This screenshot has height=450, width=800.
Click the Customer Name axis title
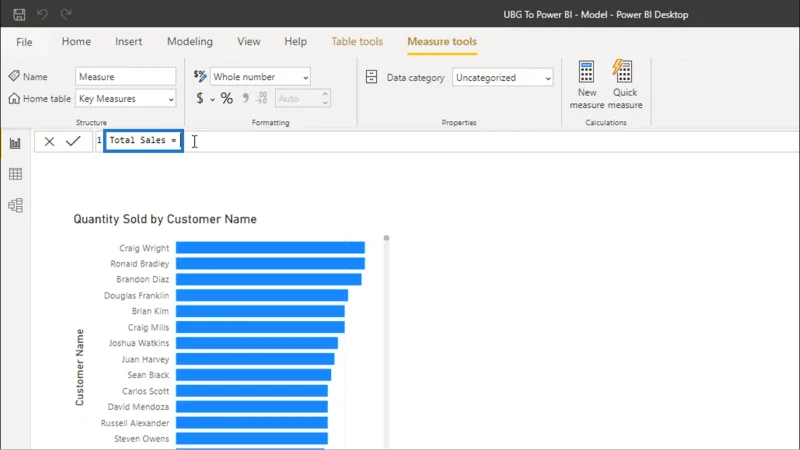[80, 367]
